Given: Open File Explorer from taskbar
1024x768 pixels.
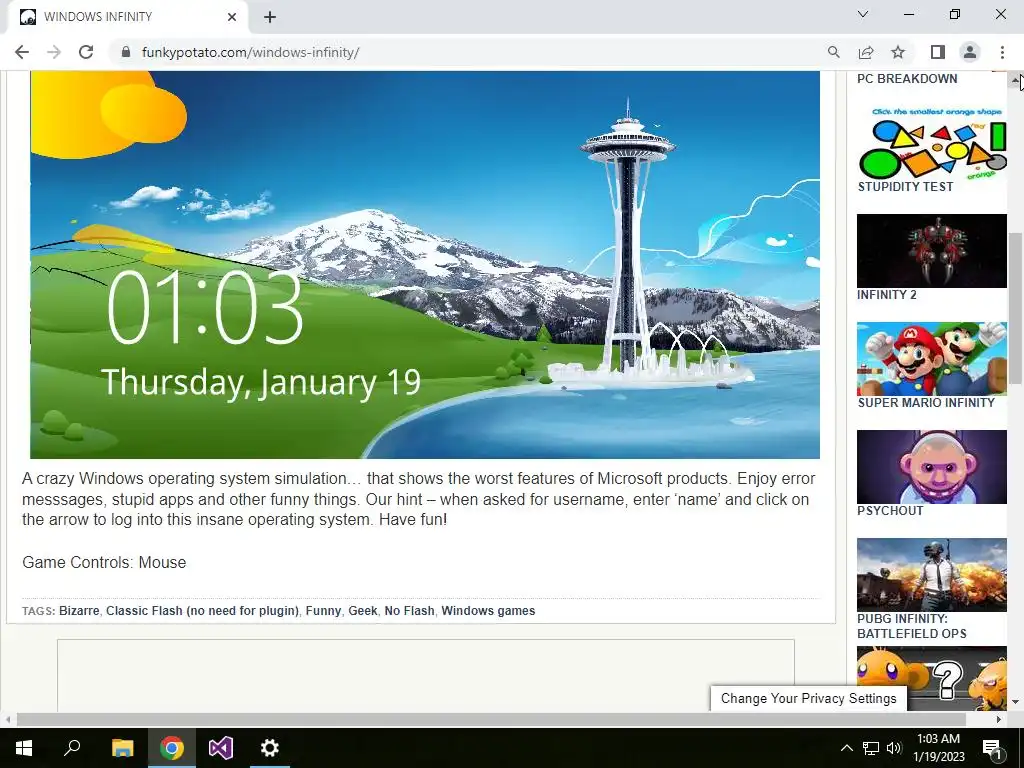Looking at the screenshot, I should [x=122, y=748].
